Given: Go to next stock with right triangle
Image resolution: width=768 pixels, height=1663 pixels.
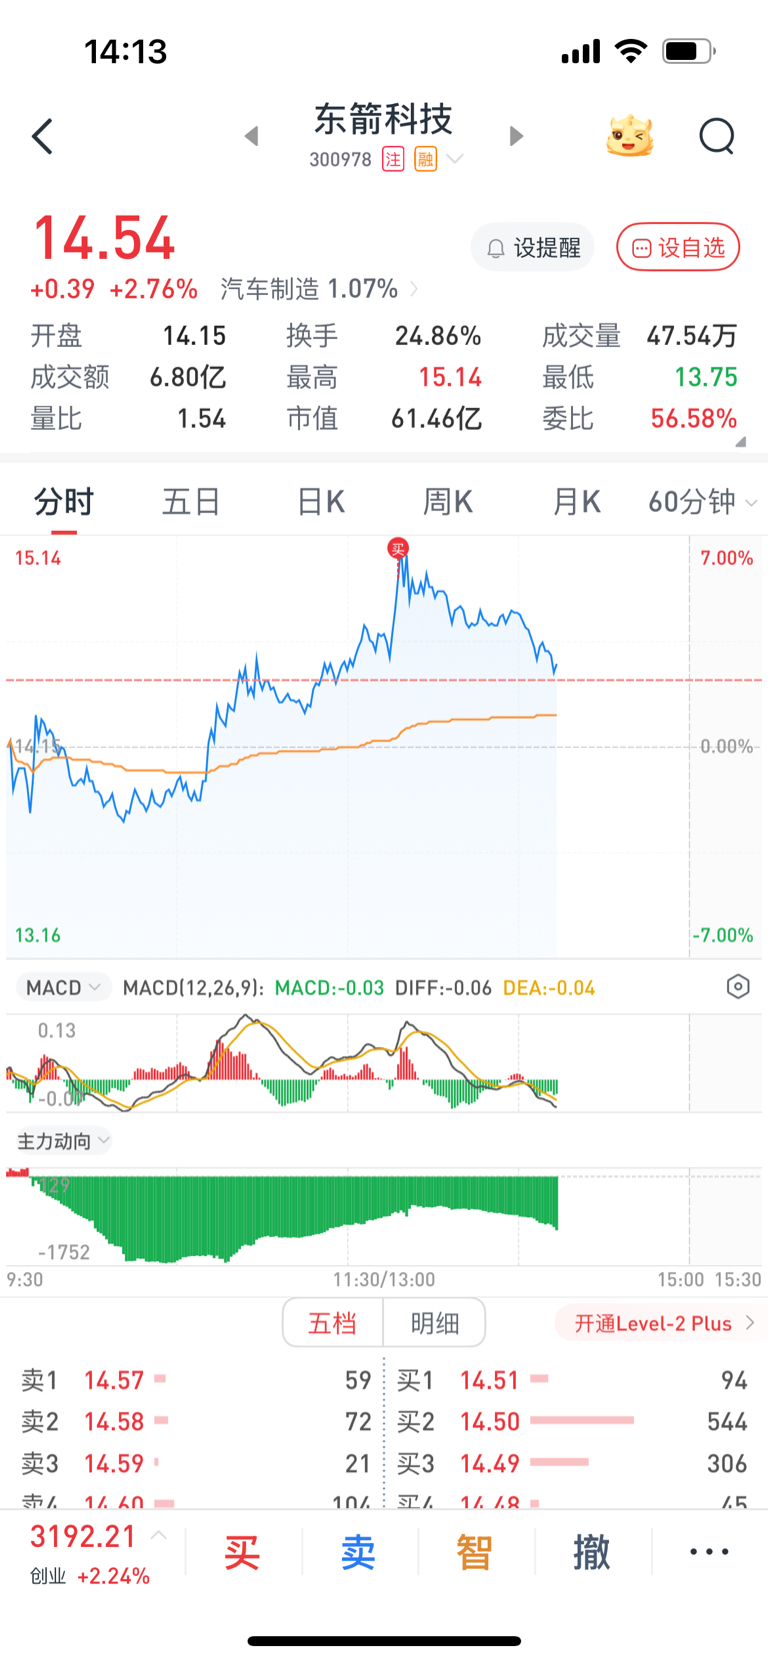Looking at the screenshot, I should [516, 136].
